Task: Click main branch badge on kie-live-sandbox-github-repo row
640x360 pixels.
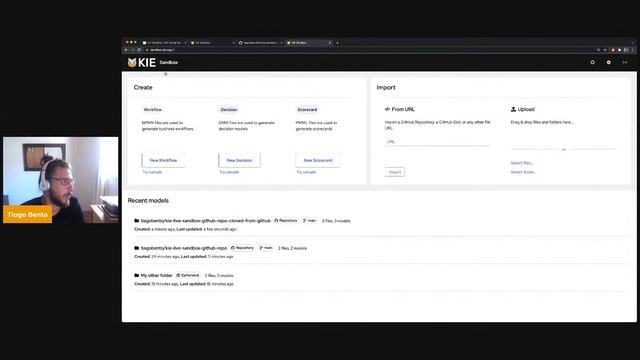Action: (x=266, y=248)
